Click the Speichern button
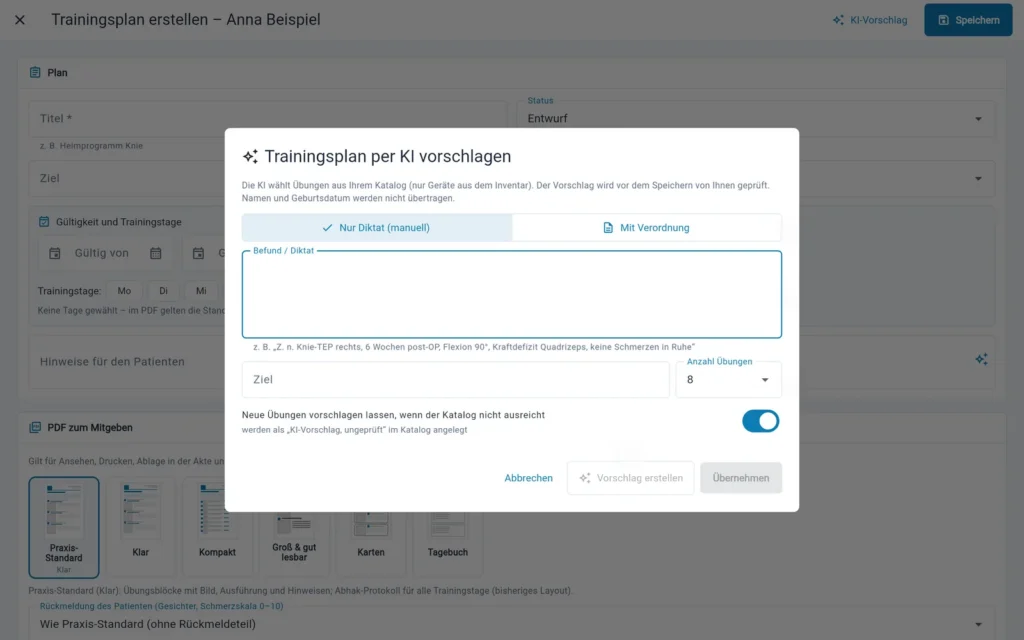1024x640 pixels. coord(968,20)
